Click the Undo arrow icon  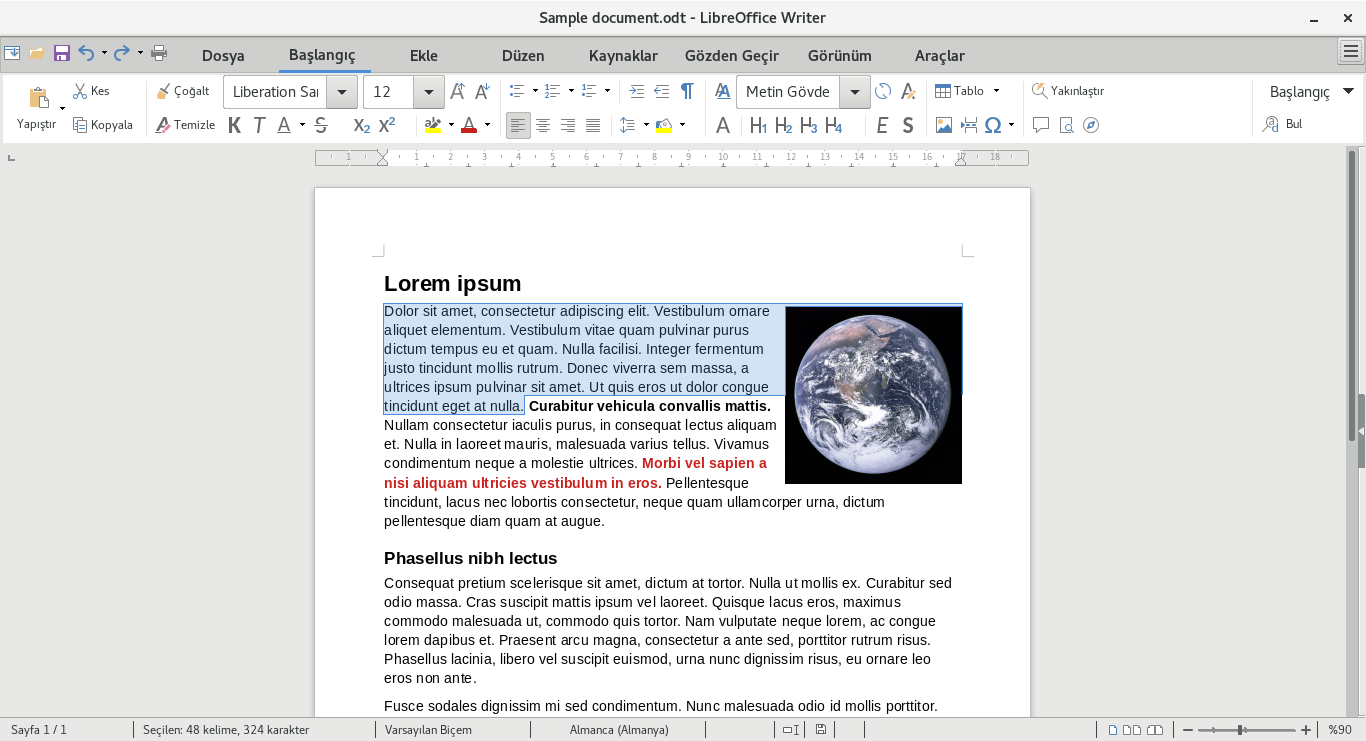click(x=87, y=53)
